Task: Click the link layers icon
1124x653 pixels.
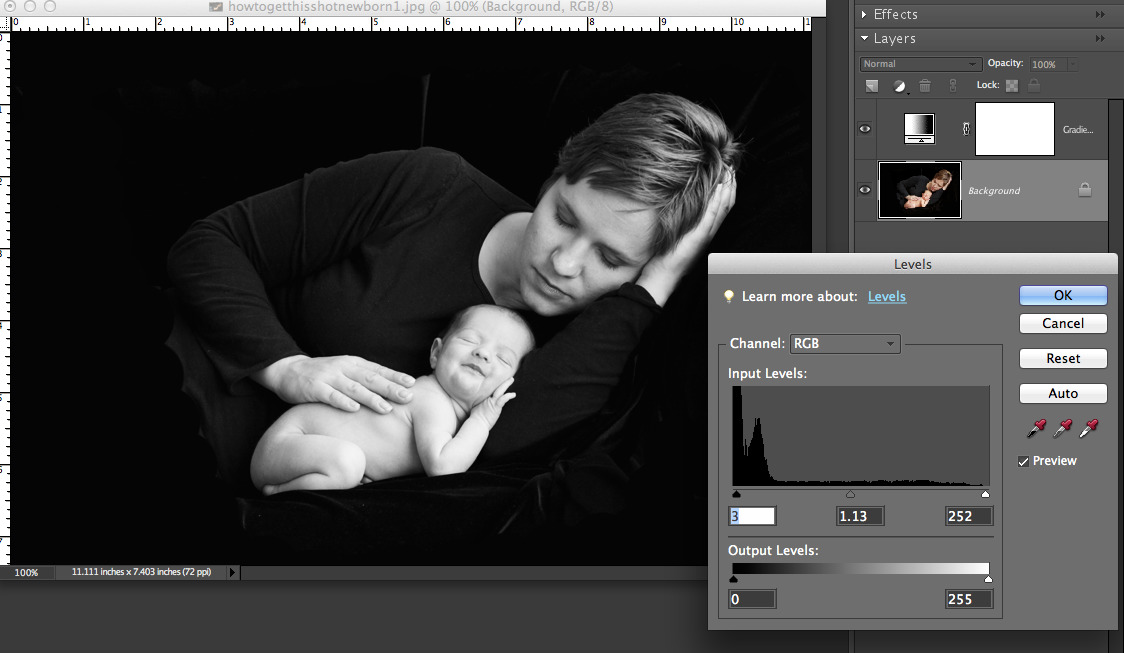Action: tap(953, 86)
